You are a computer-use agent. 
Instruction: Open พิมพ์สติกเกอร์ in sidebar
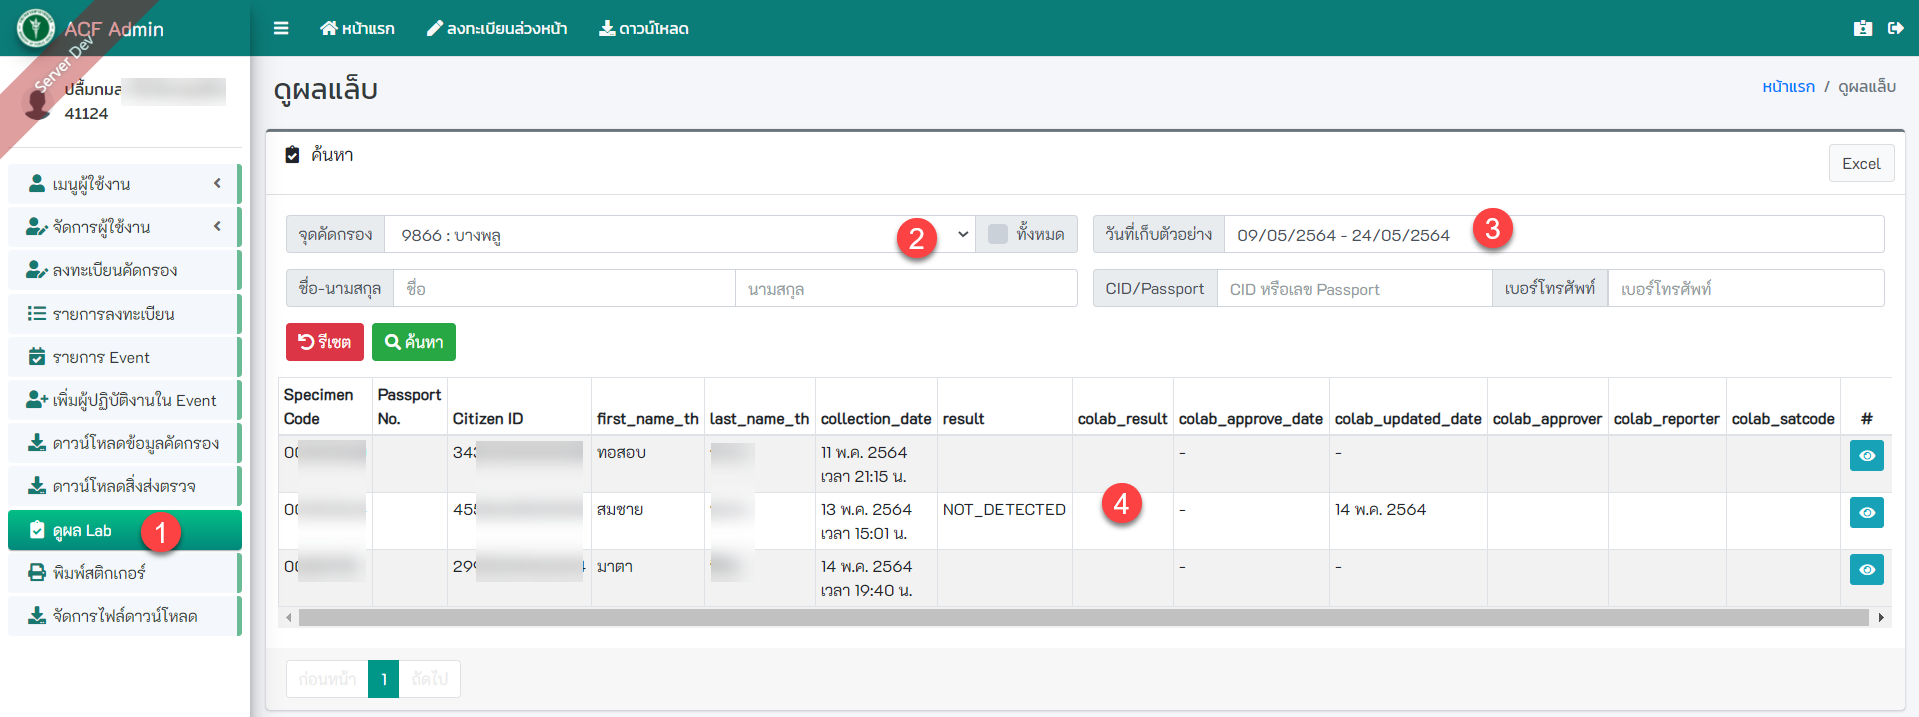pos(124,573)
